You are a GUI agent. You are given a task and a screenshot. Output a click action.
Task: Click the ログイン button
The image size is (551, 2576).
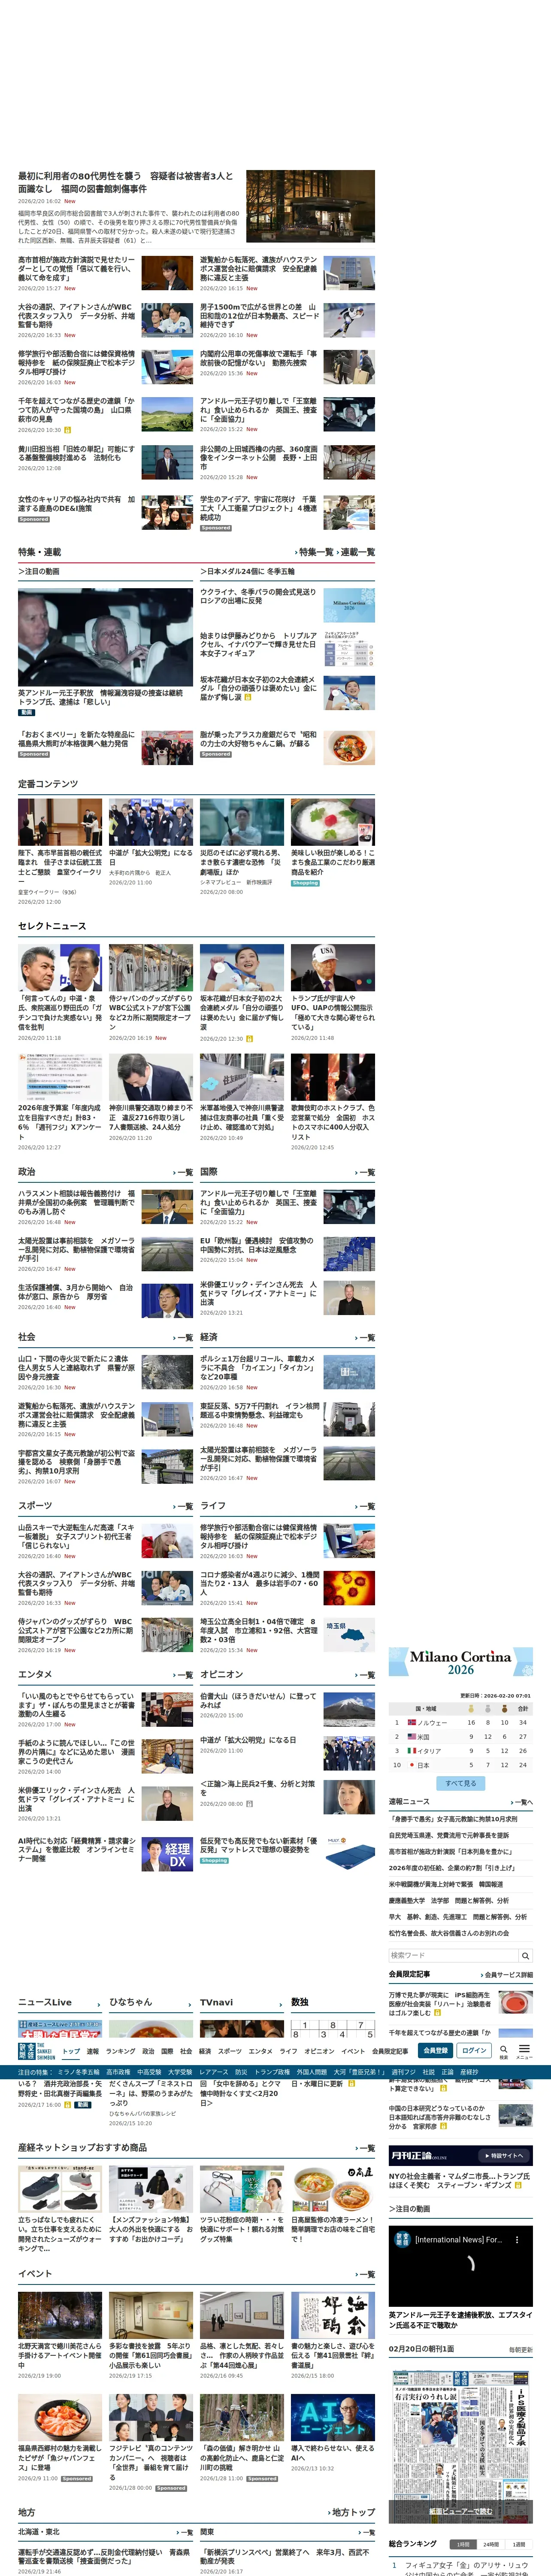(474, 2050)
